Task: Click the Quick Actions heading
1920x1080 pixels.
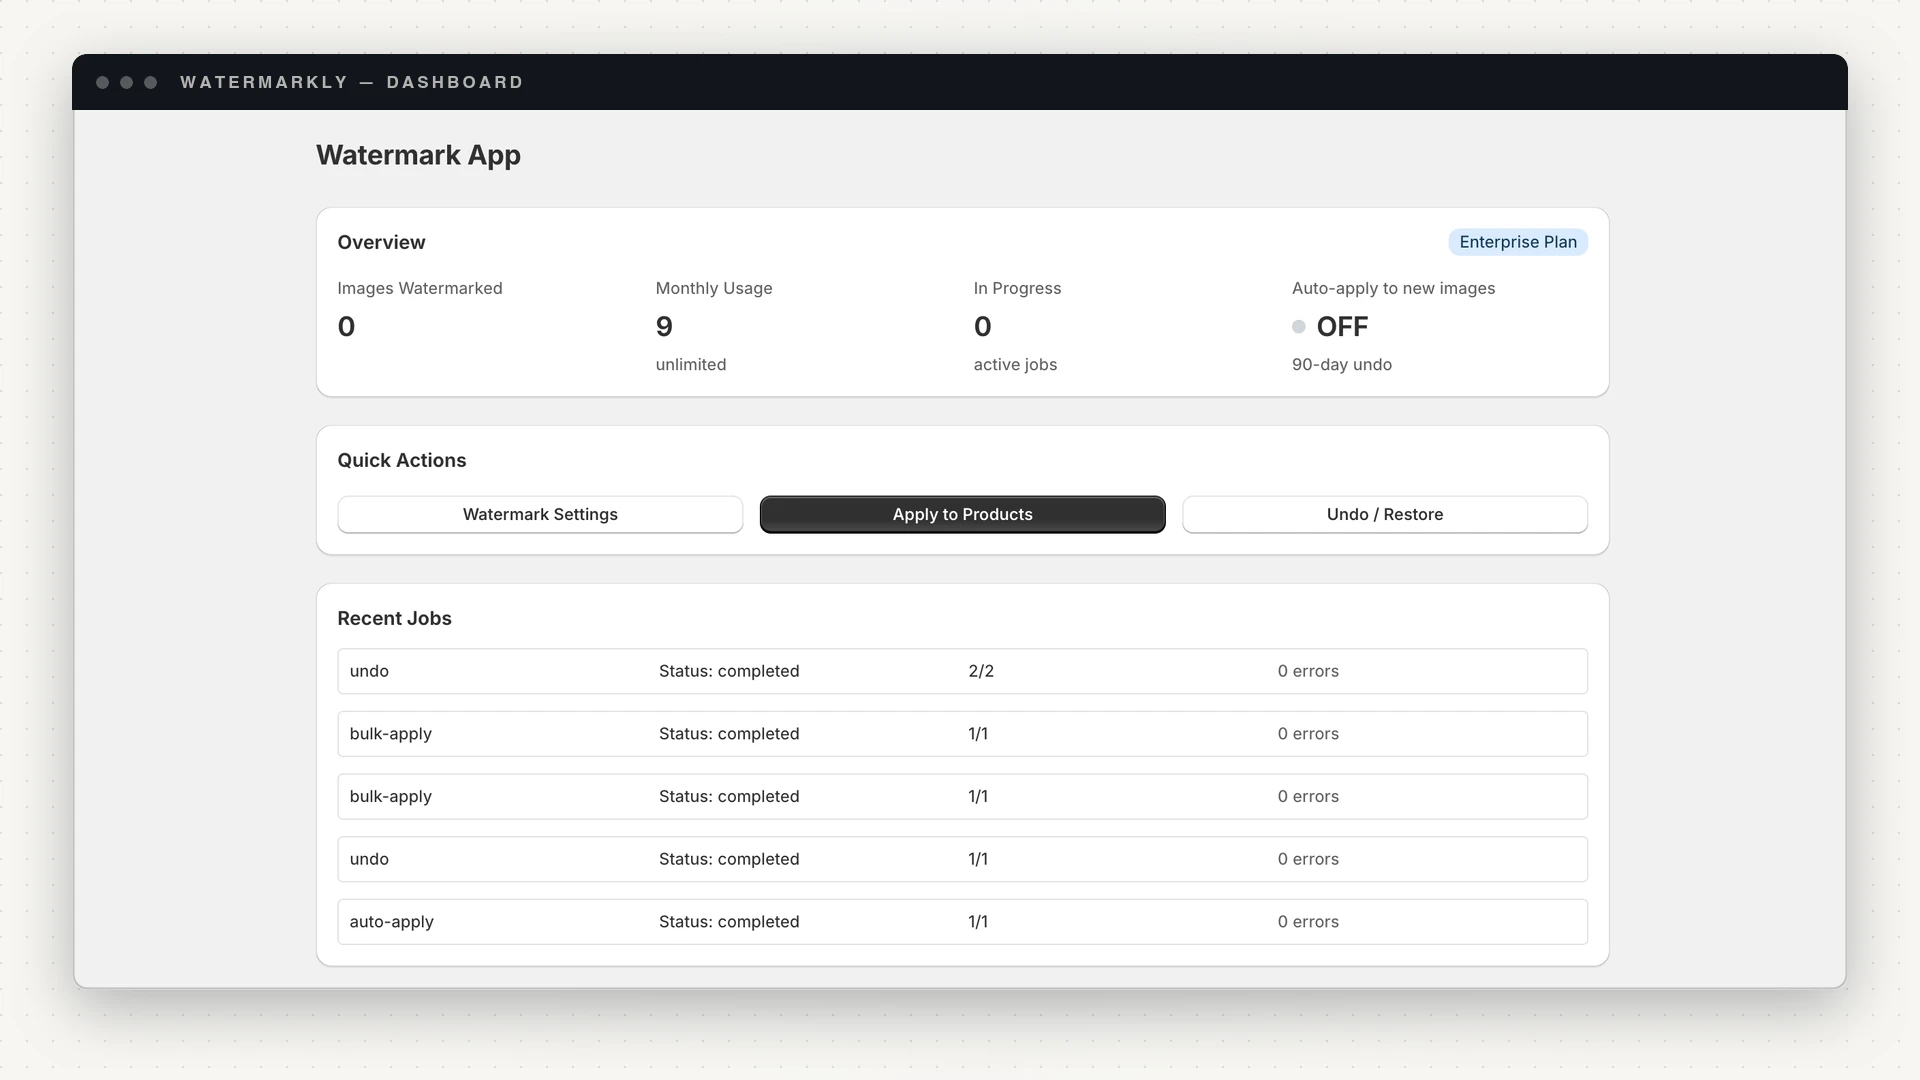Action: [401, 460]
